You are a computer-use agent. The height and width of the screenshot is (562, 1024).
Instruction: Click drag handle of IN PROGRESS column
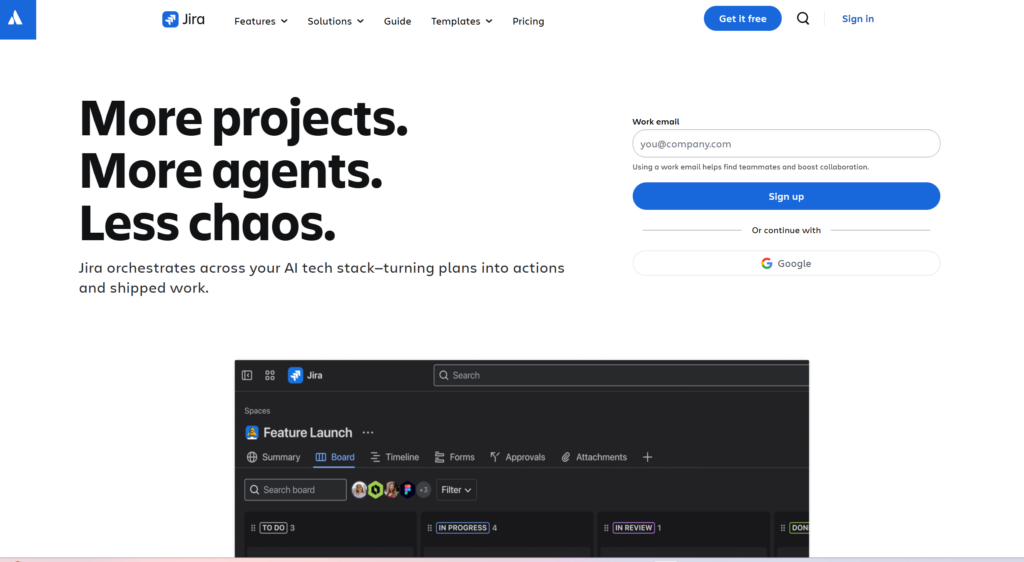click(429, 528)
